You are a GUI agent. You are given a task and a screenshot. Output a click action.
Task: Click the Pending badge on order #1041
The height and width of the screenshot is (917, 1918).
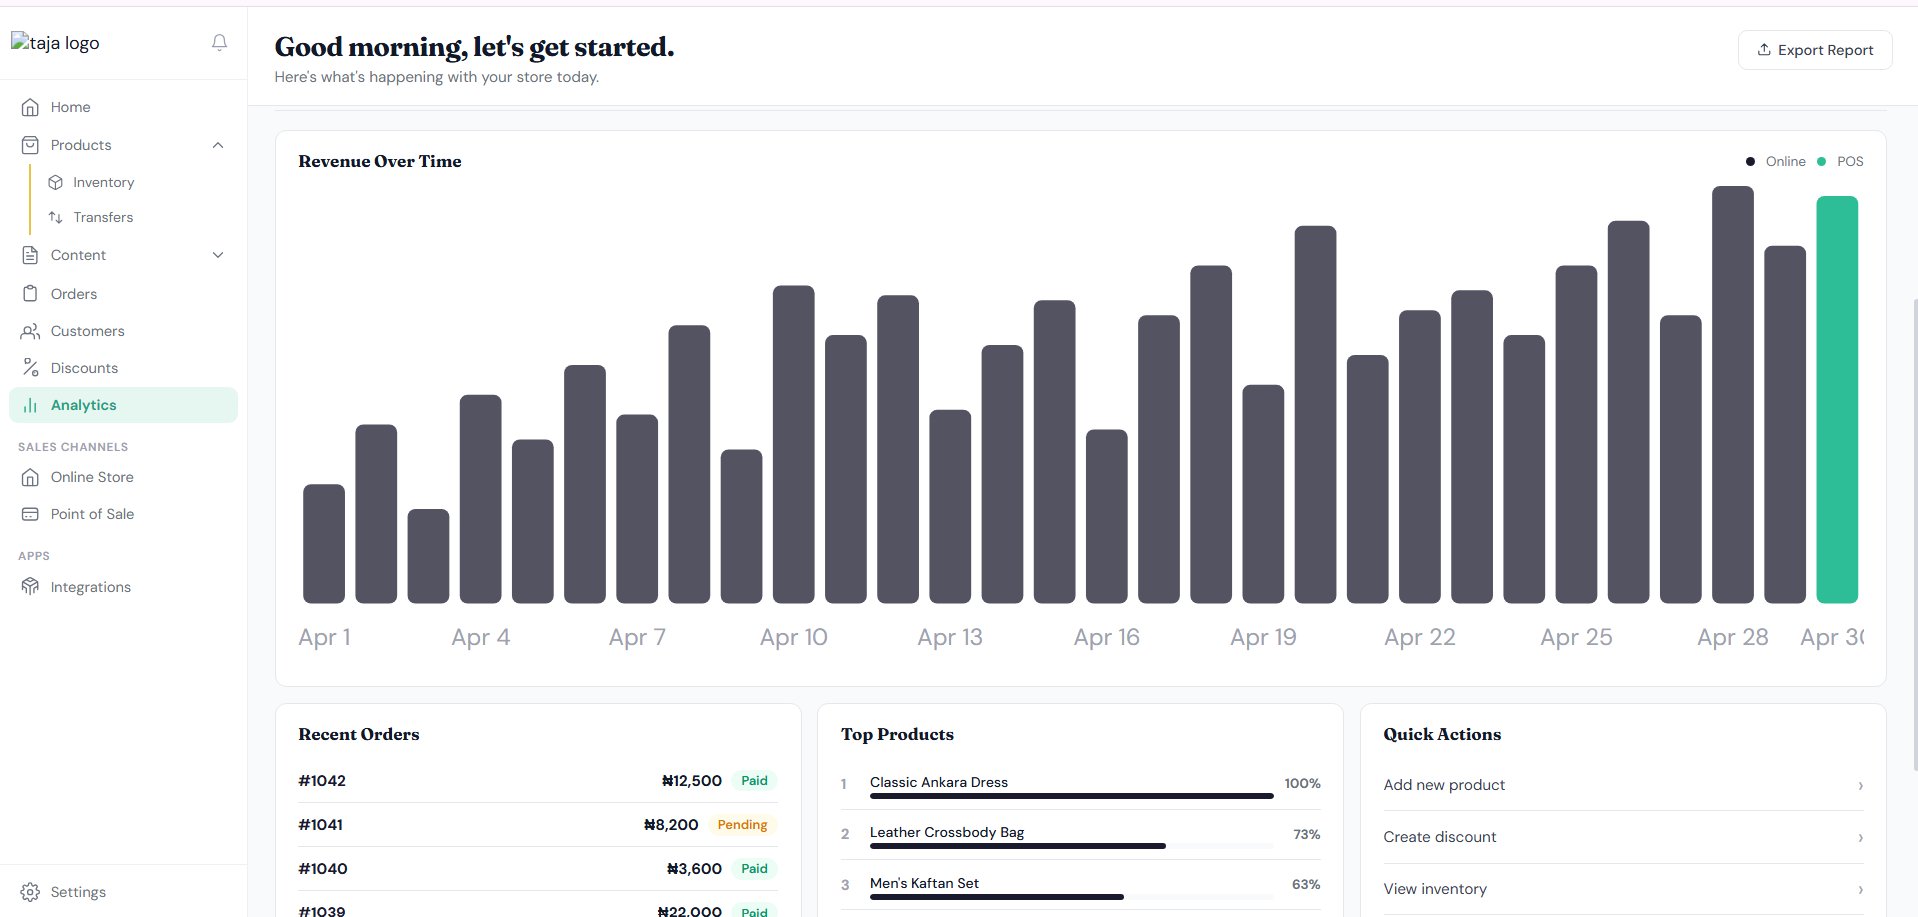click(742, 825)
